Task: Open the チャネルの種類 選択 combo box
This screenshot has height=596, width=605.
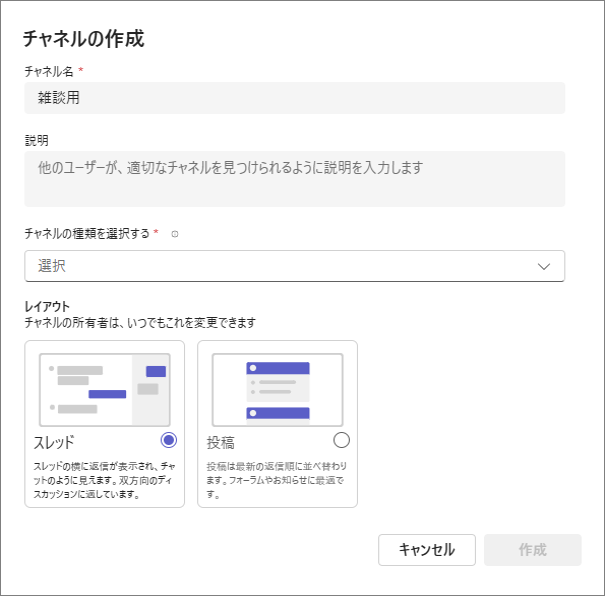Action: click(294, 266)
